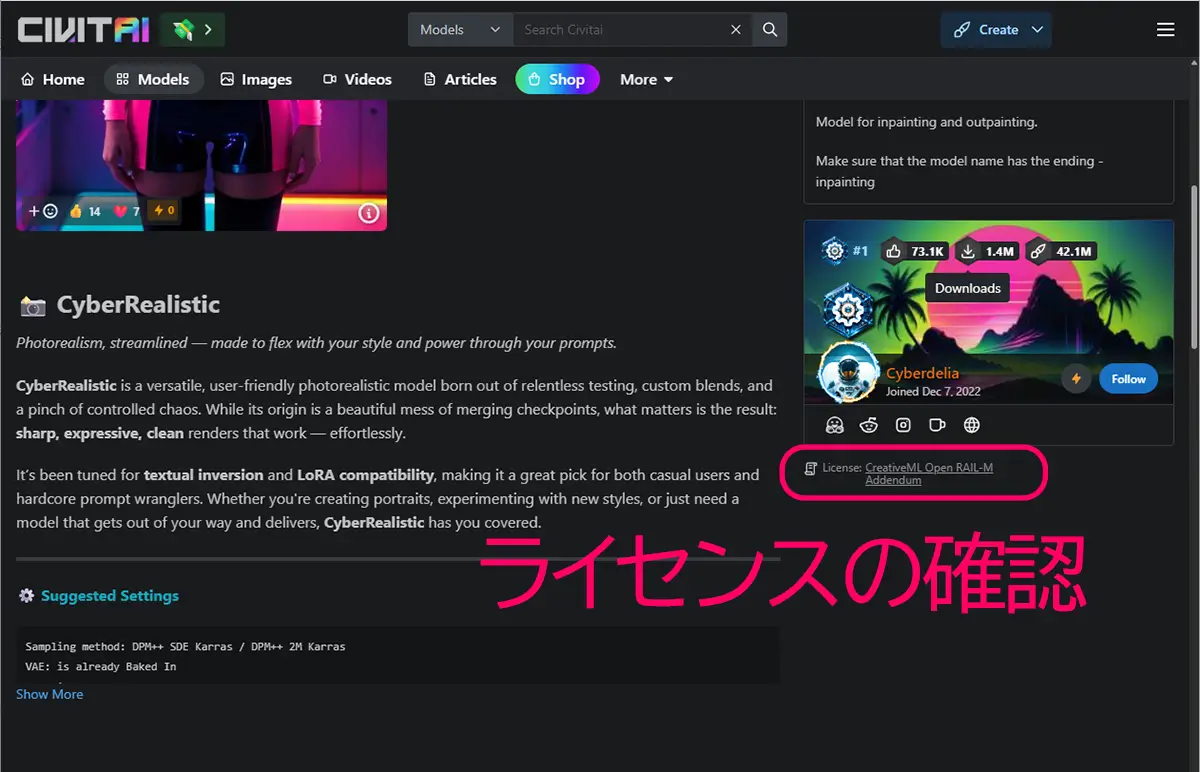The width and height of the screenshot is (1200, 772).
Task: Follow the creator Cyberdelia
Action: coord(1128,379)
